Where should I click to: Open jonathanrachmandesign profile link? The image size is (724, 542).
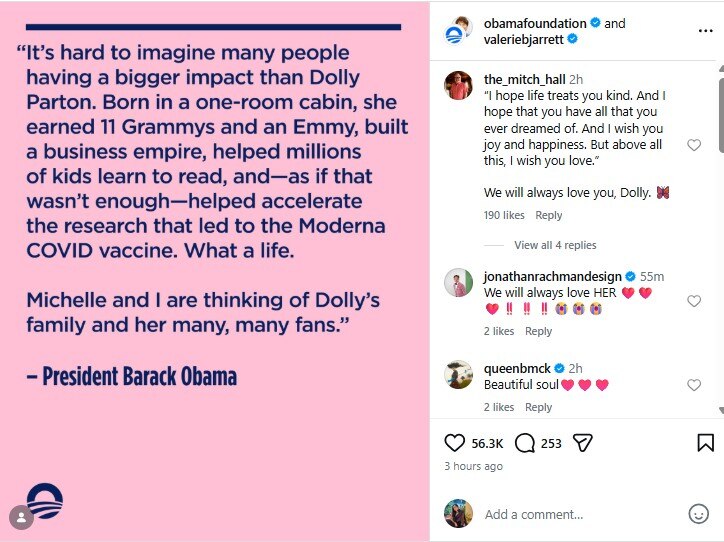coord(553,277)
